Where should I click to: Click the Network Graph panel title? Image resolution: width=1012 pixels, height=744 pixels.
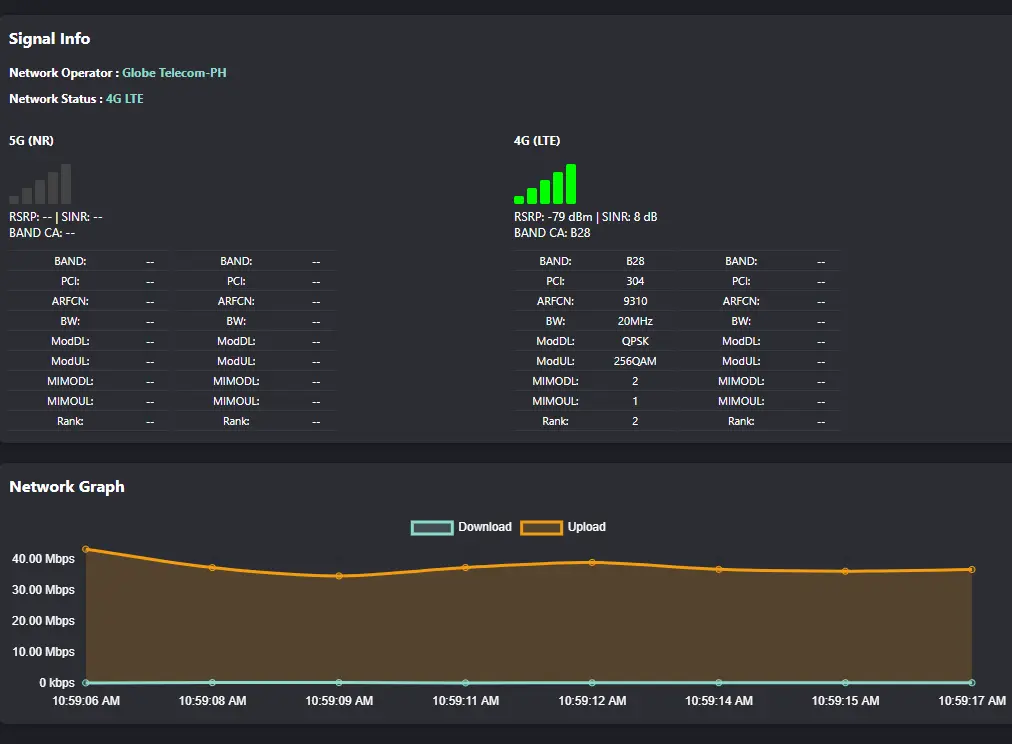coord(66,487)
